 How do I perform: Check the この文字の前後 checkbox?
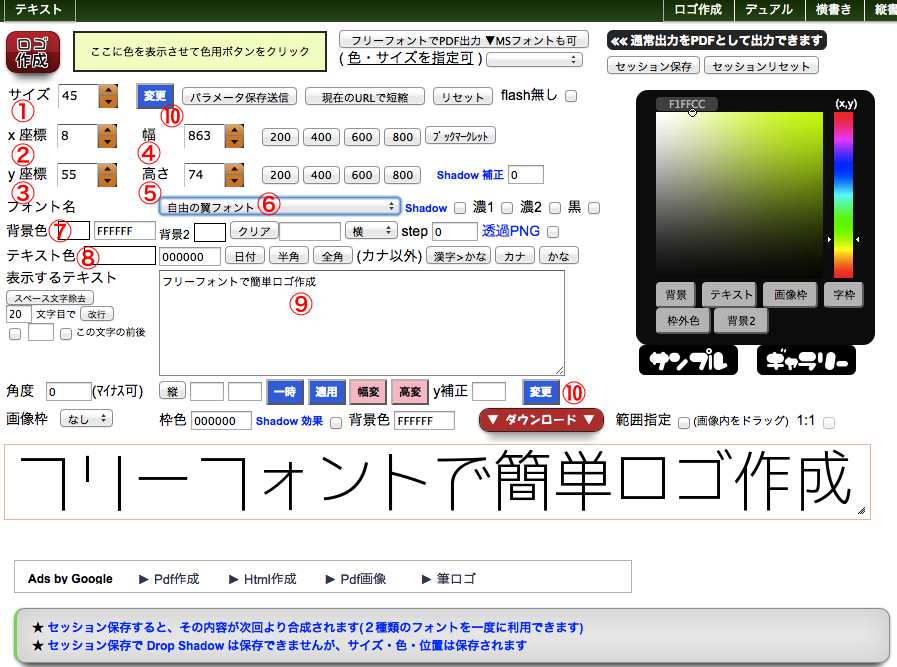66,334
